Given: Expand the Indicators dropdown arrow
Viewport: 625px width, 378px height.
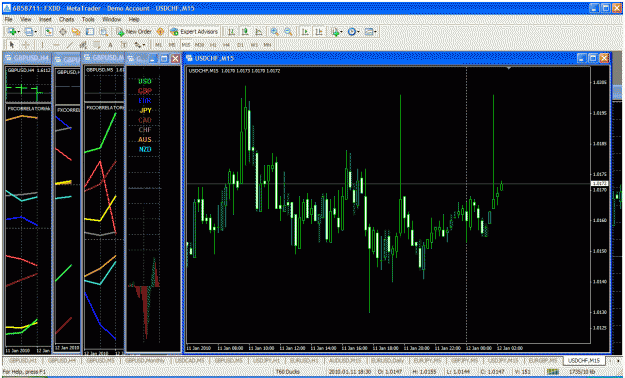Looking at the screenshot, I should pyautogui.click(x=342, y=32).
